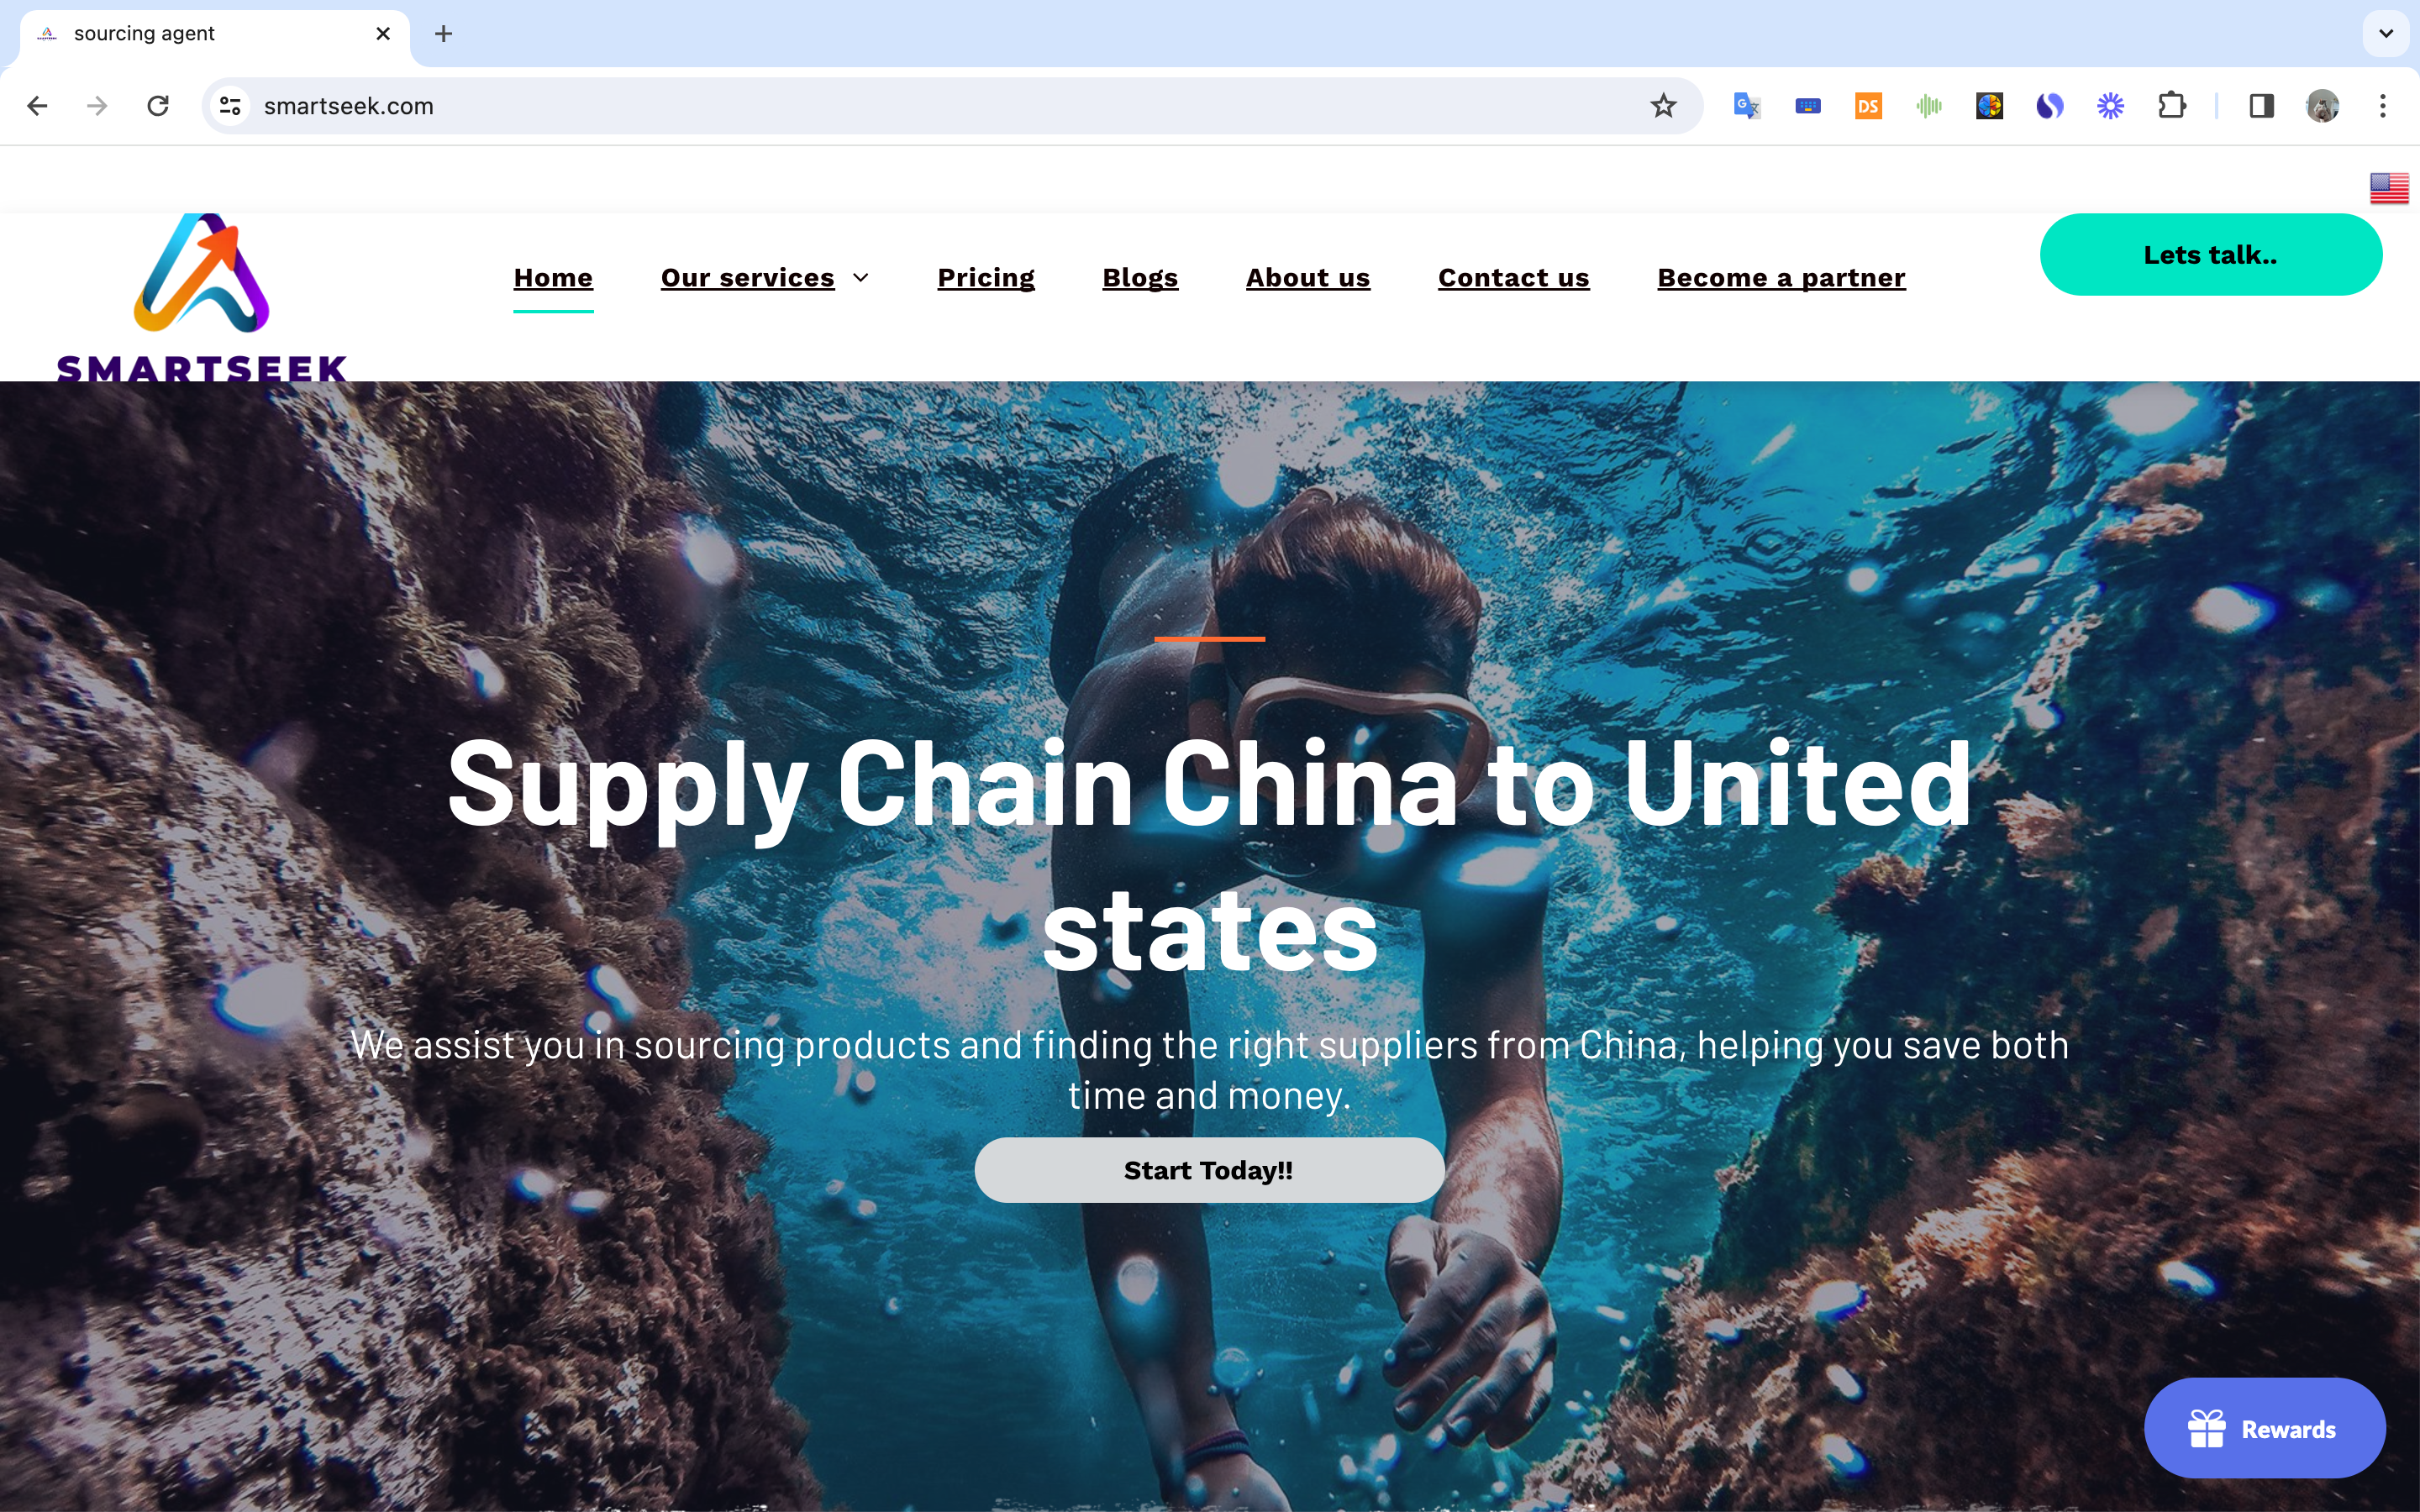This screenshot has width=2420, height=1512.
Task: Go to the Pricing page
Action: point(985,278)
